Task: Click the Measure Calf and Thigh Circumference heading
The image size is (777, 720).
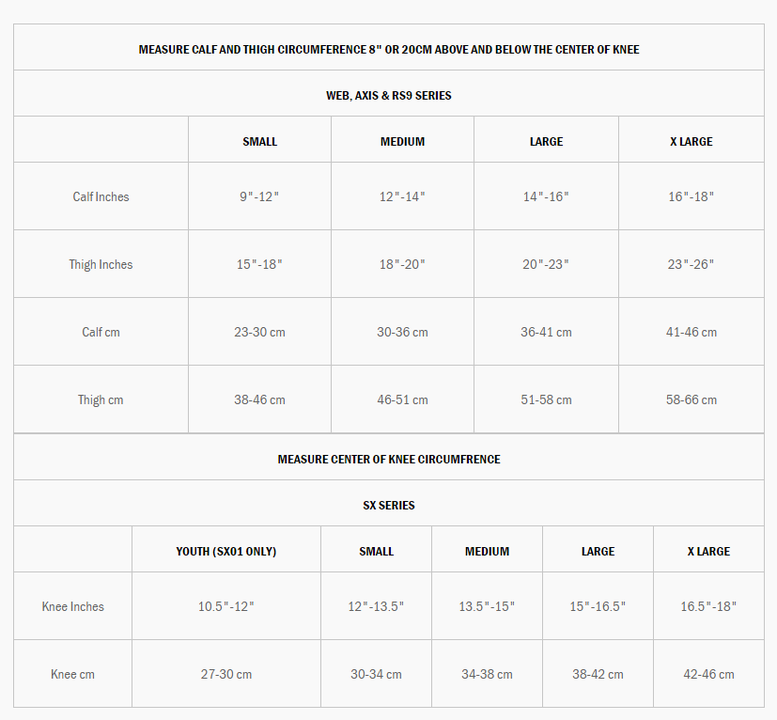Action: point(388,50)
